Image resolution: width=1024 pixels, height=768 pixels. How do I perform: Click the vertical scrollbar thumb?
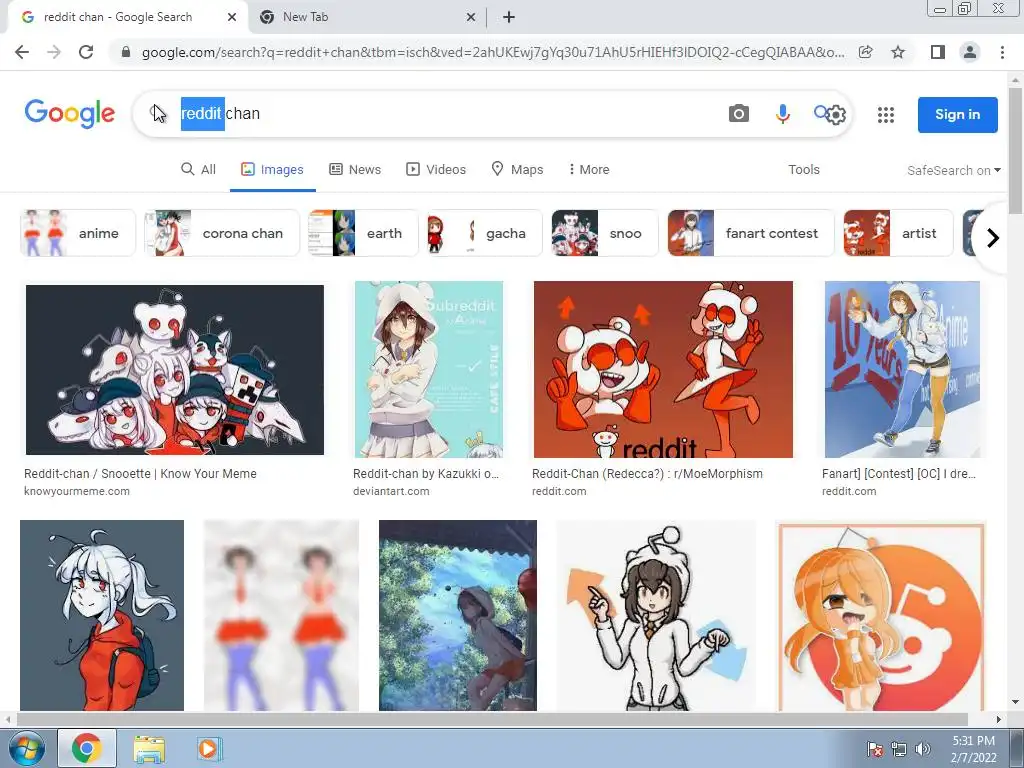[x=1015, y=150]
